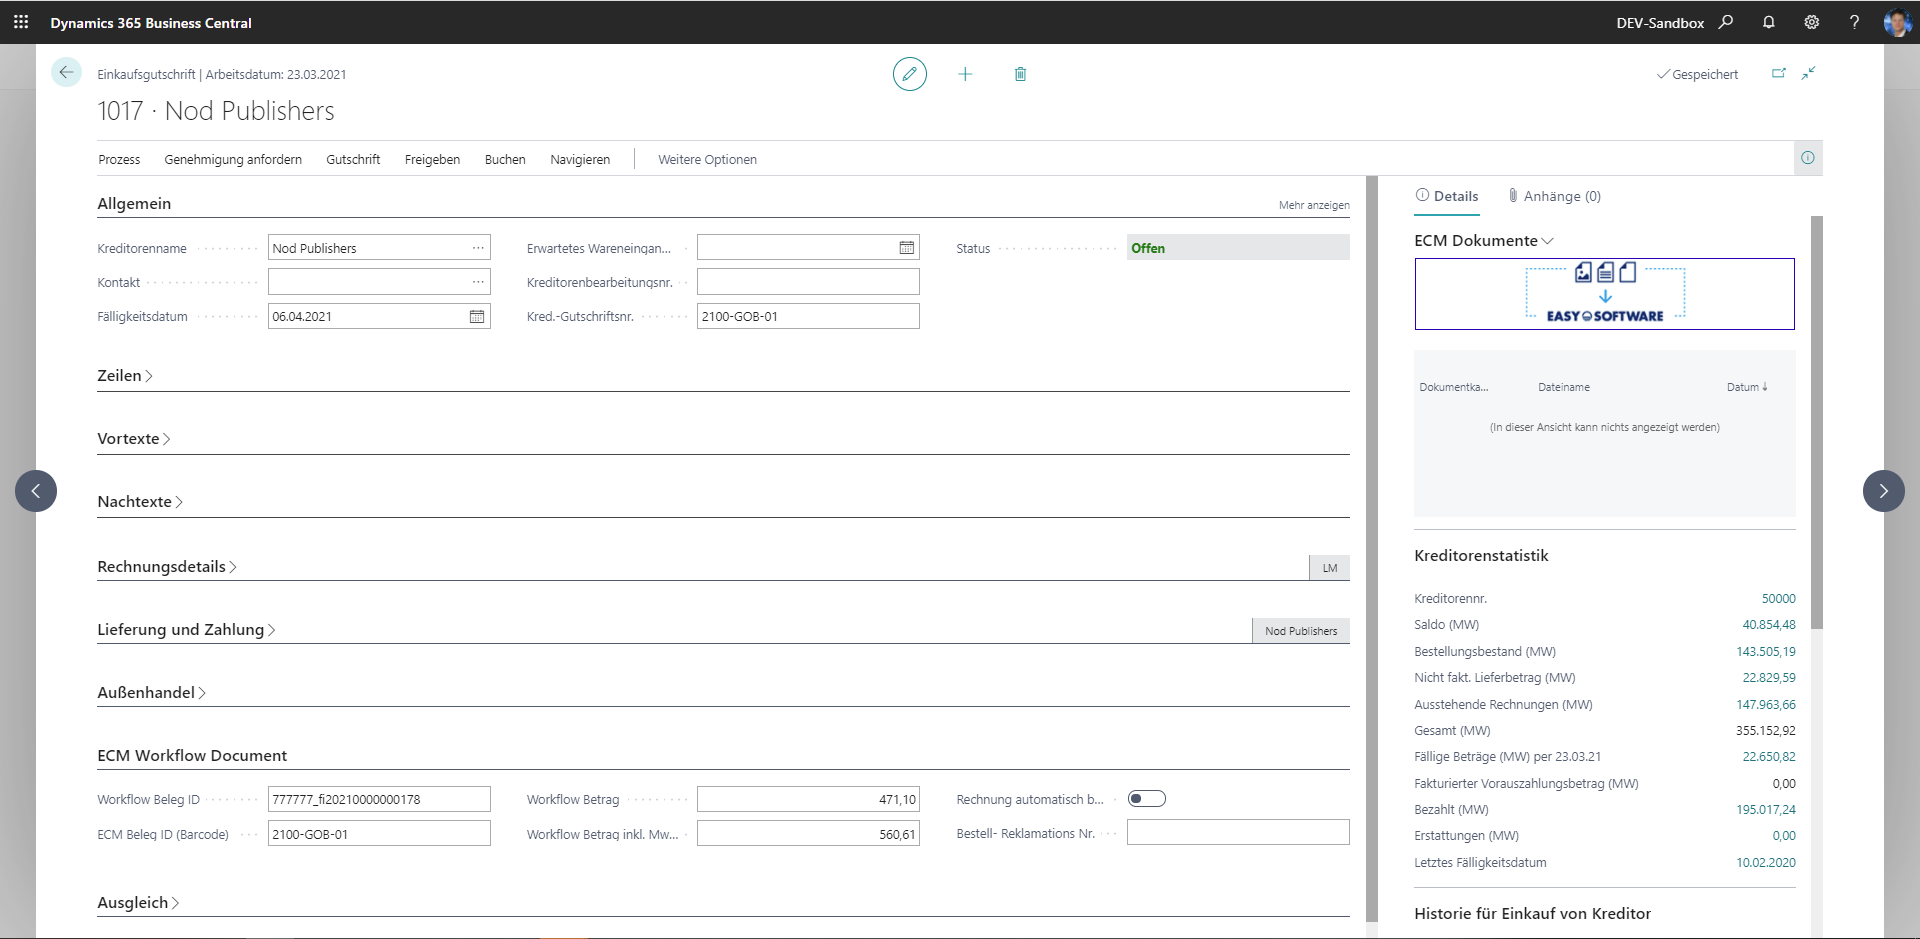Click the search magnifier icon
This screenshot has width=1920, height=939.
point(1726,22)
